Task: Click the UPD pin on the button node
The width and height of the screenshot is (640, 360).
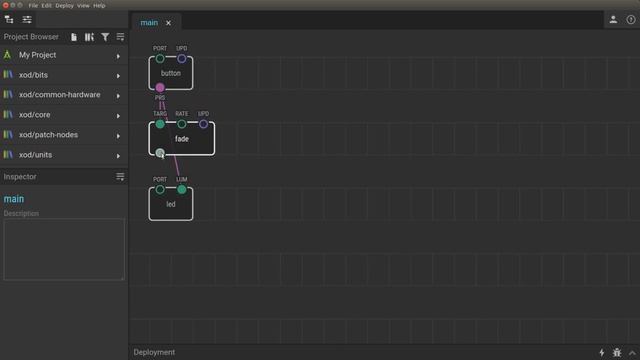Action: (182, 59)
